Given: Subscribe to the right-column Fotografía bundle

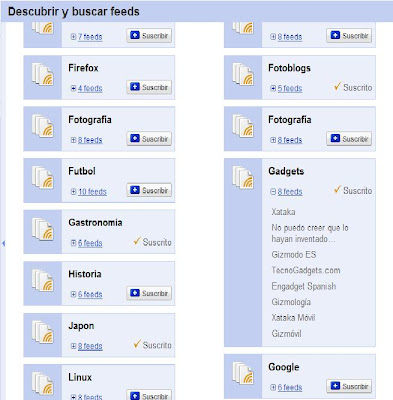Looking at the screenshot, I should (349, 139).
